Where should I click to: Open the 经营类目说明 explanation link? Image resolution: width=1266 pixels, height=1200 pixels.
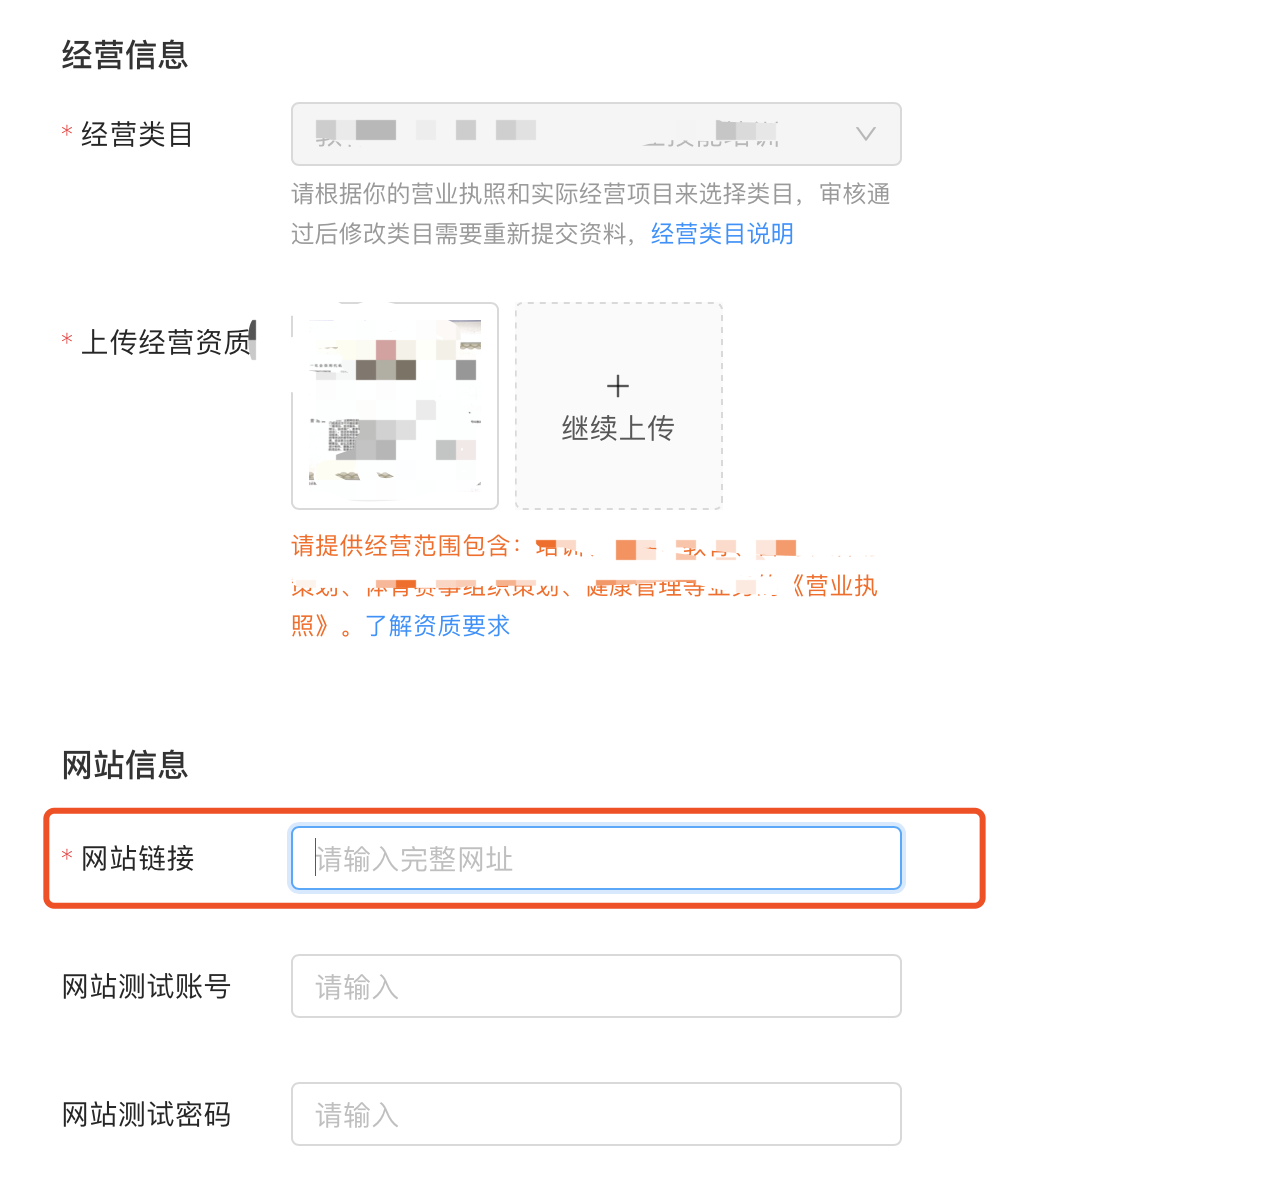pos(721,233)
